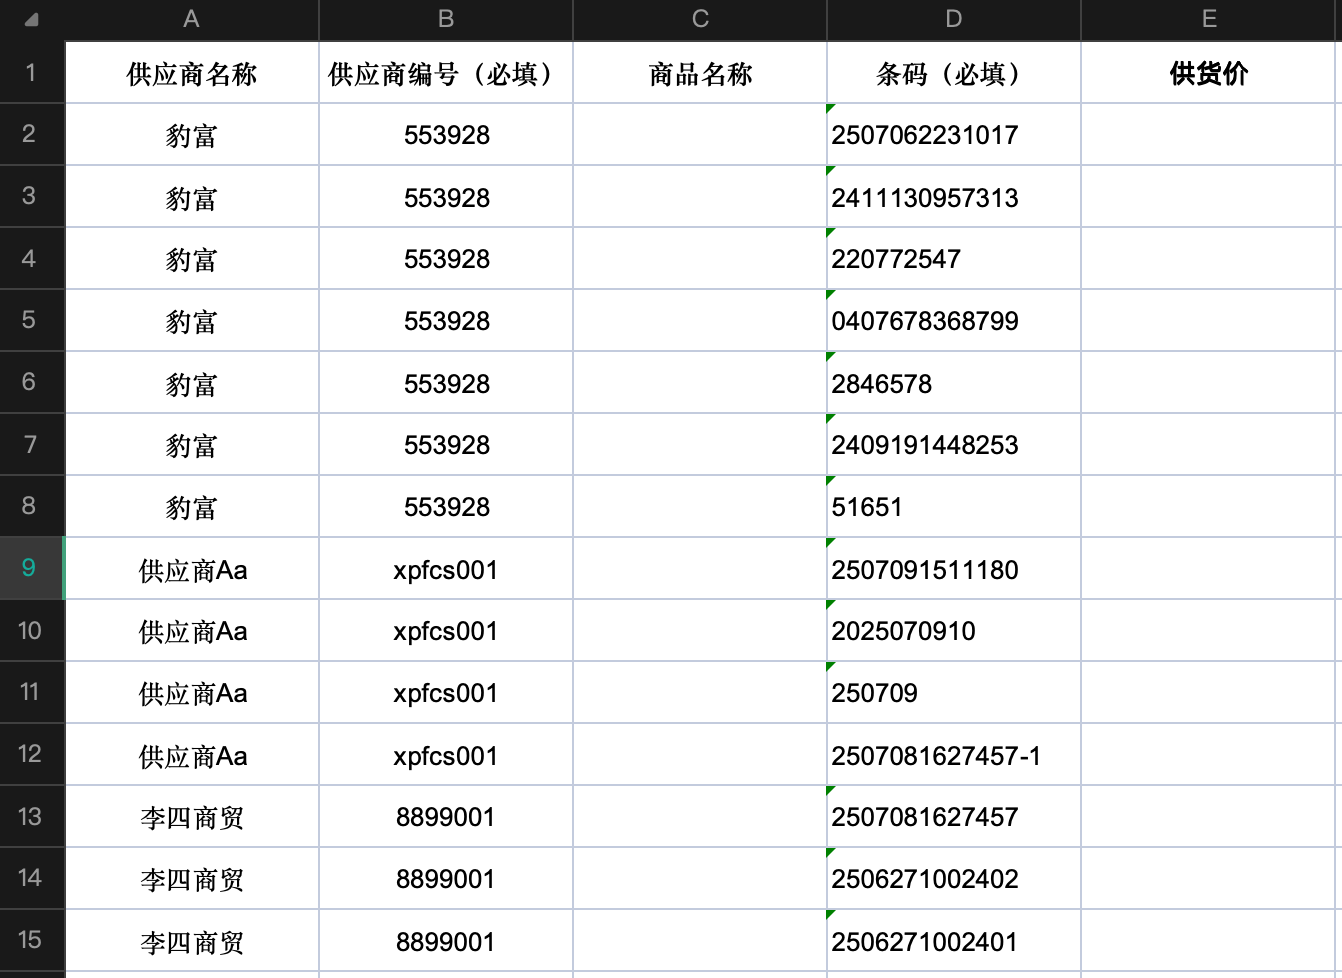Image resolution: width=1342 pixels, height=978 pixels.
Task: Select column header A
Action: click(191, 19)
